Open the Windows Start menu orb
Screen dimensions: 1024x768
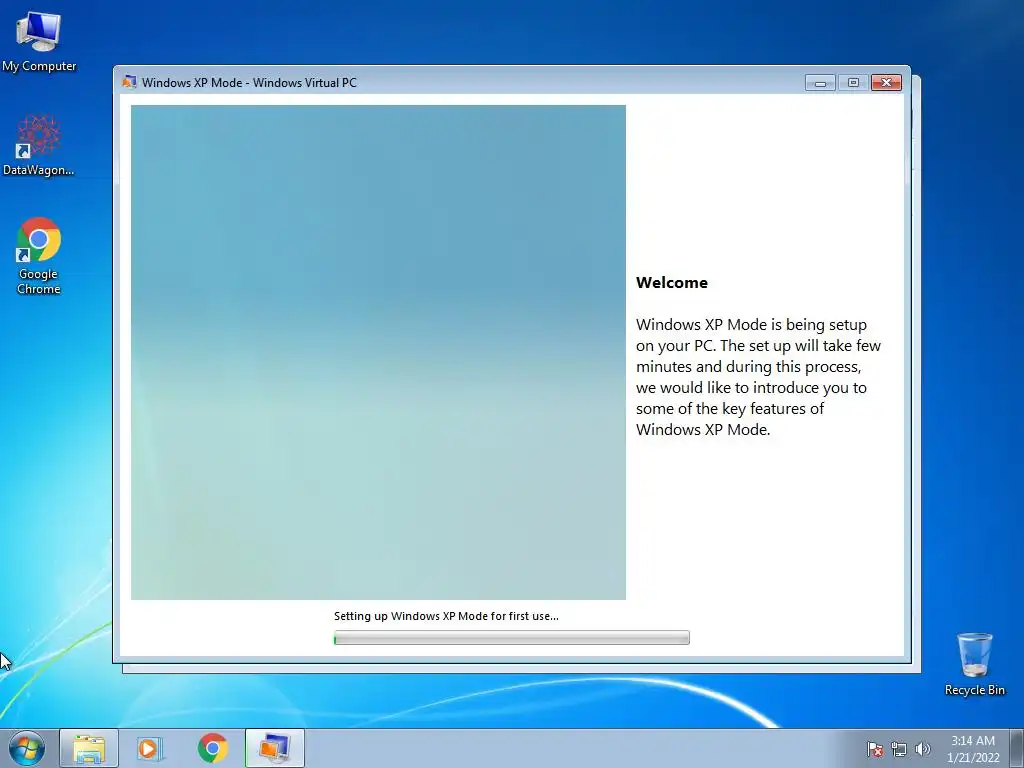[27, 748]
